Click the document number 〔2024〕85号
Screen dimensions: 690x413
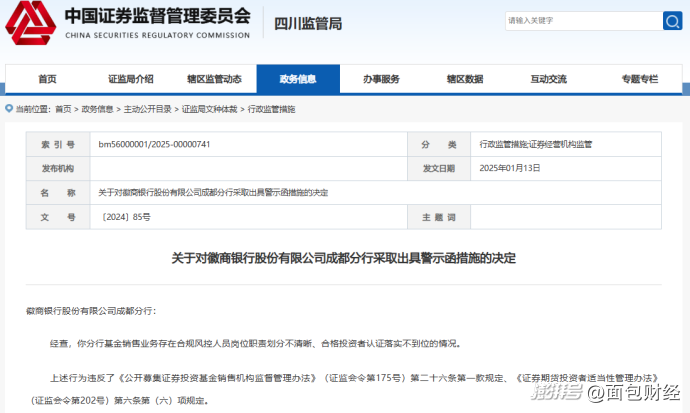pos(125,217)
